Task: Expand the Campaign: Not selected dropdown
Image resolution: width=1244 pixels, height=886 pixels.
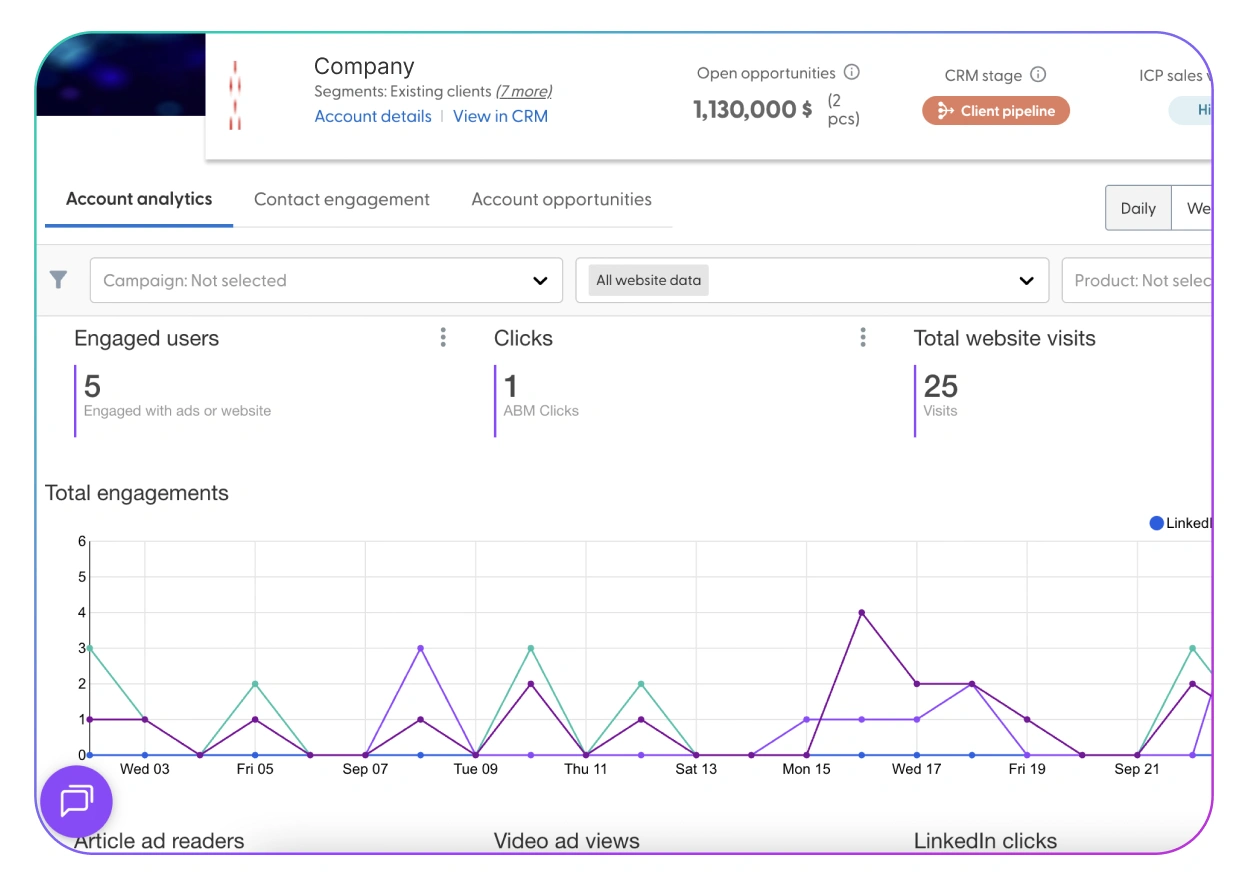Action: [x=326, y=281]
